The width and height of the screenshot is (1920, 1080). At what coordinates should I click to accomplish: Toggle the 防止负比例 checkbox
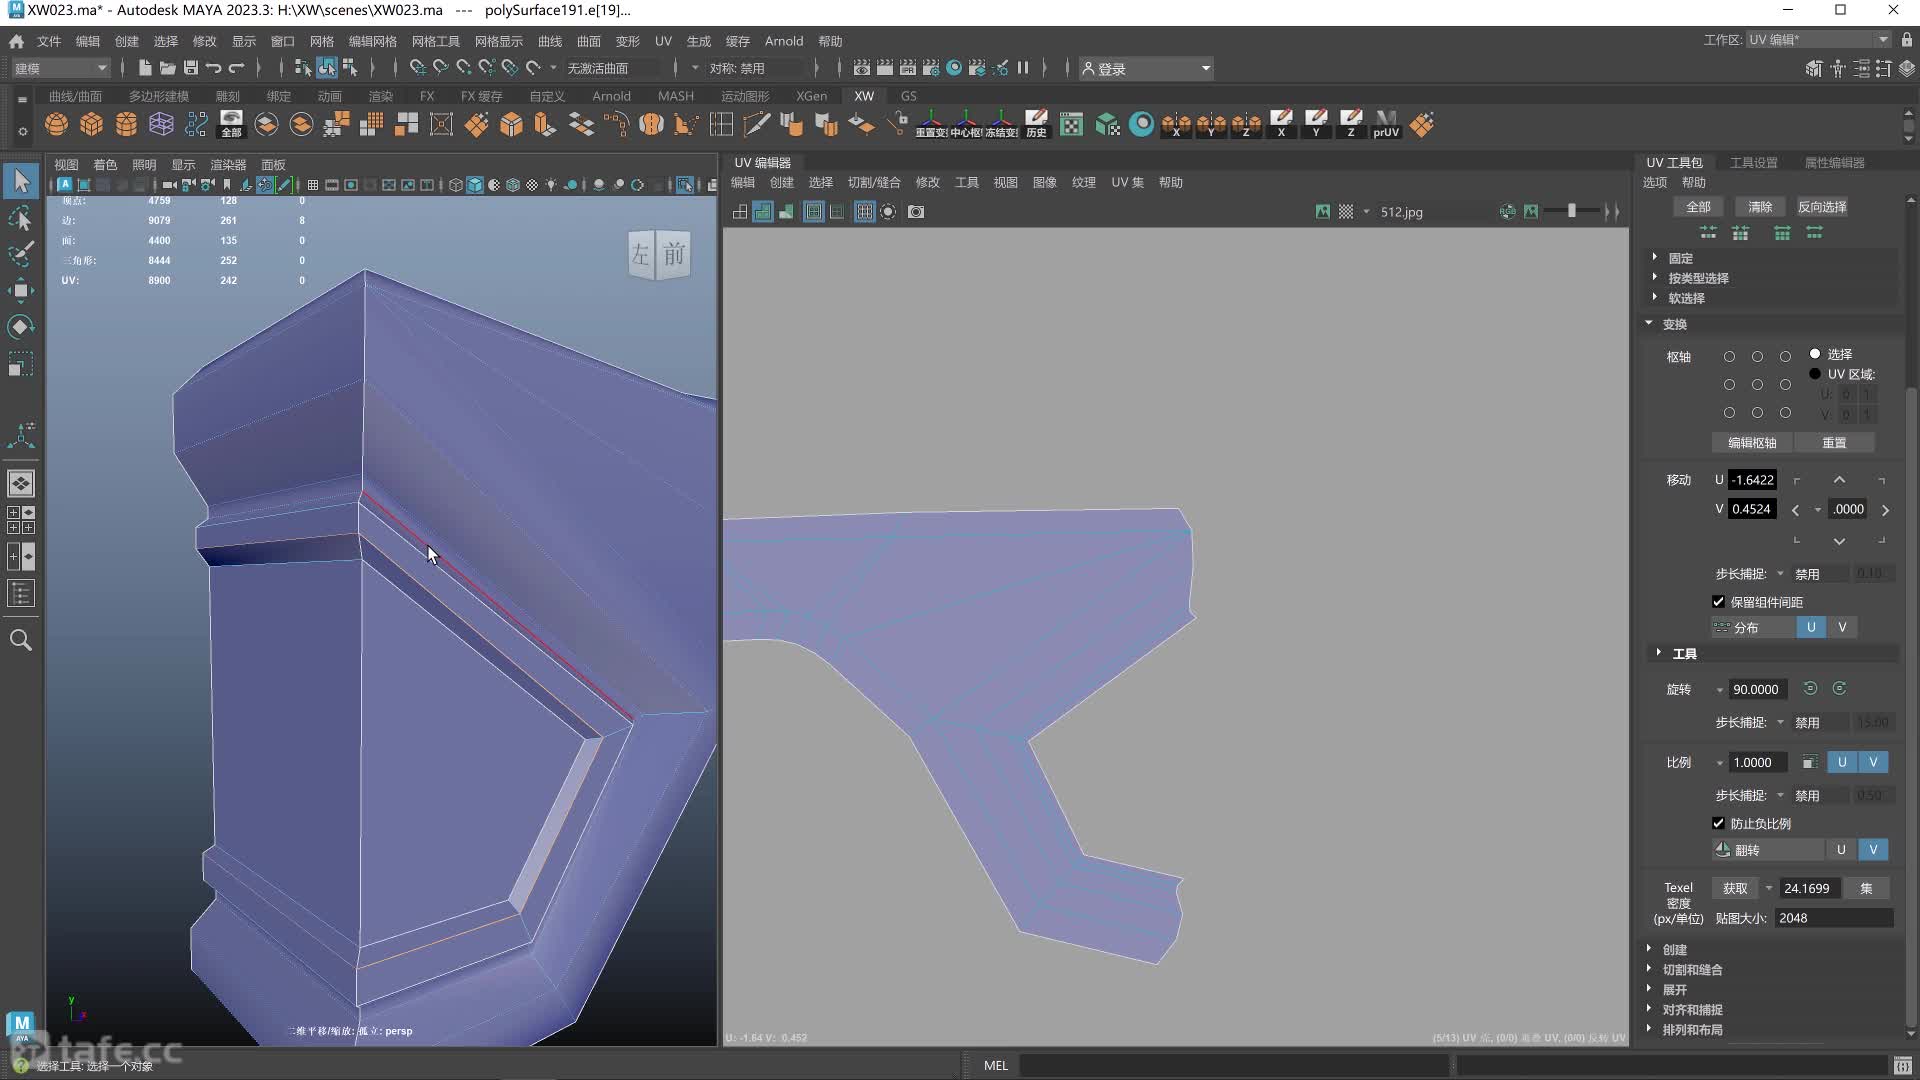coord(1718,824)
